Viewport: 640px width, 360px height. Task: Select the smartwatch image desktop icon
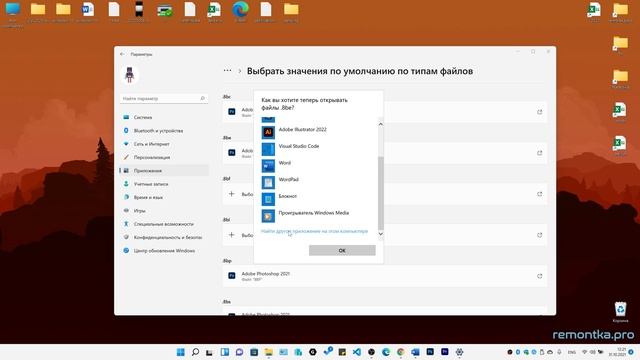(139, 12)
